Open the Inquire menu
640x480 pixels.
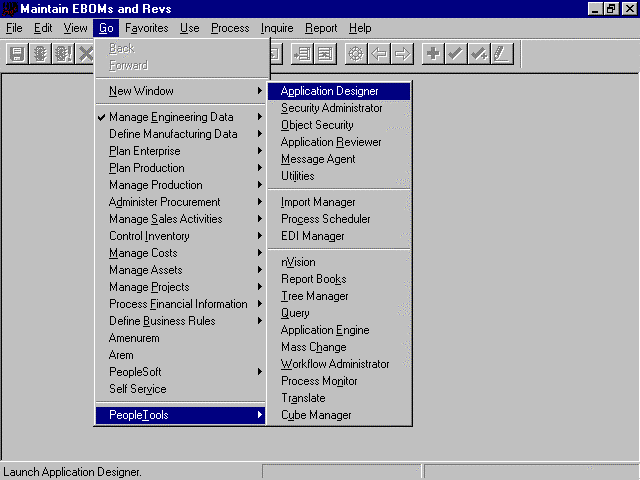pyautogui.click(x=277, y=28)
